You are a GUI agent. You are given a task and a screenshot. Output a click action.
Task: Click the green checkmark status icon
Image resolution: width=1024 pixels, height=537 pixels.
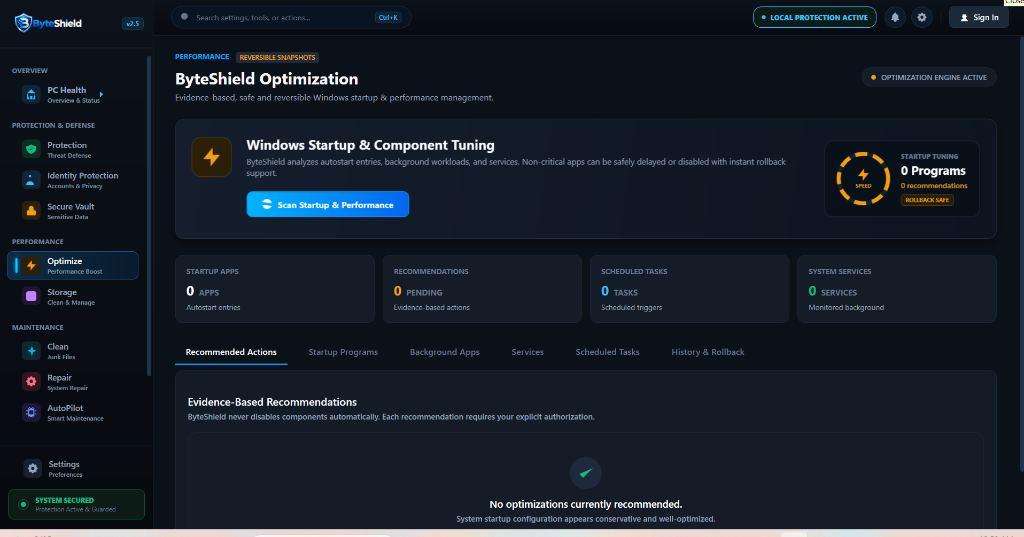tap(585, 473)
